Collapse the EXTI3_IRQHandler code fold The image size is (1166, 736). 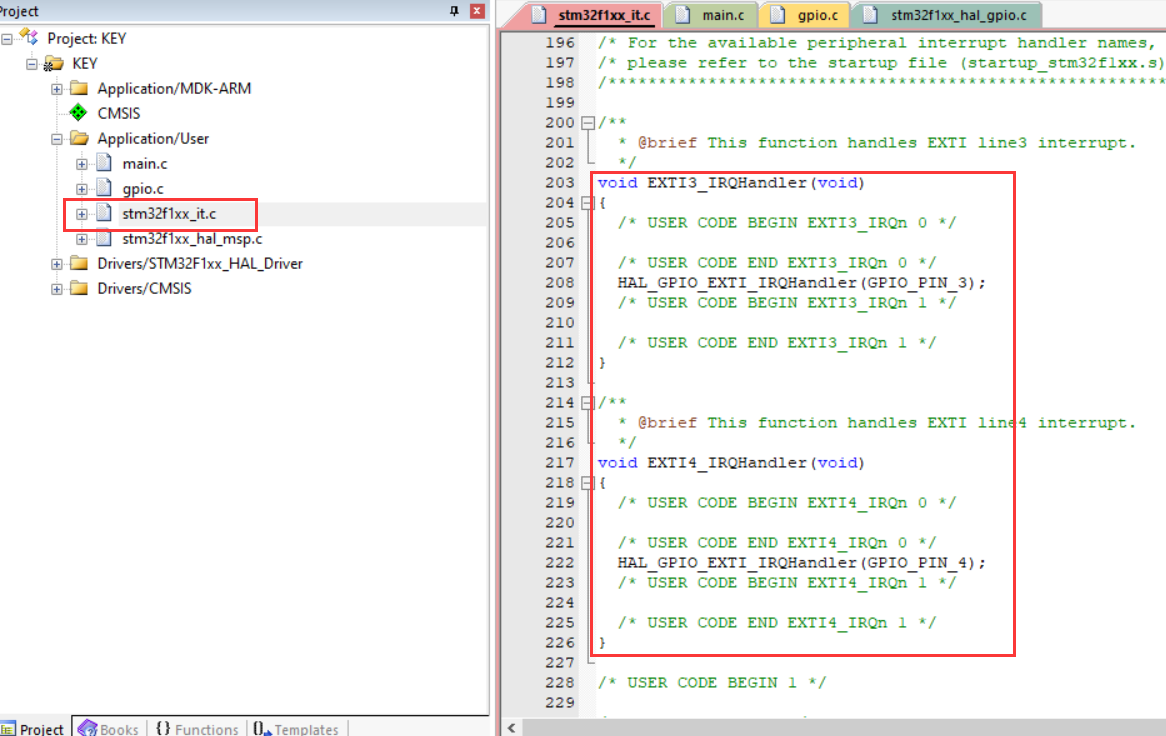(587, 202)
